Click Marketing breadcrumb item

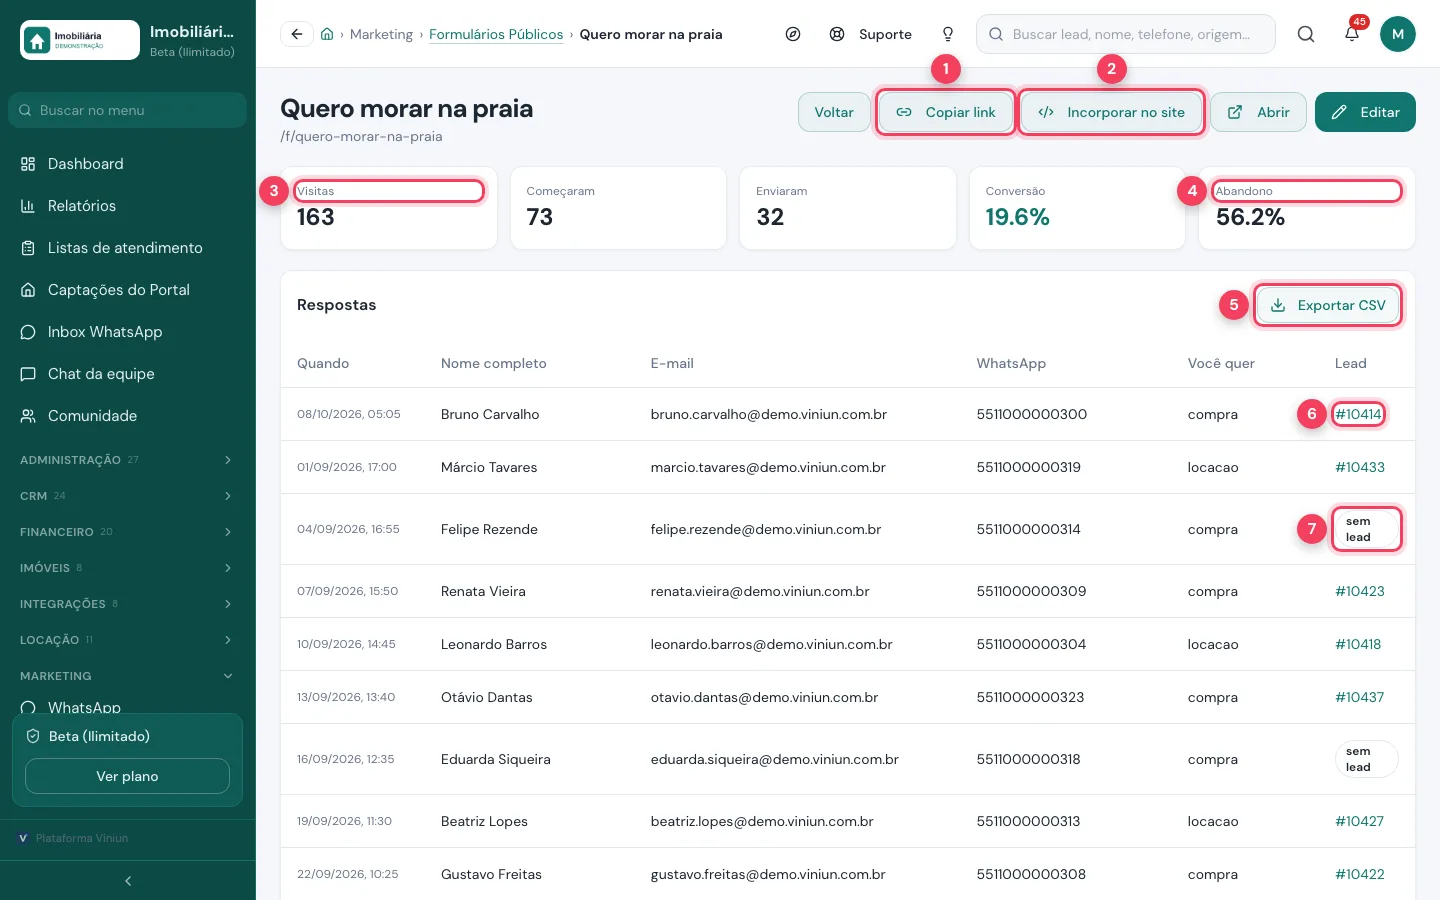pos(381,34)
